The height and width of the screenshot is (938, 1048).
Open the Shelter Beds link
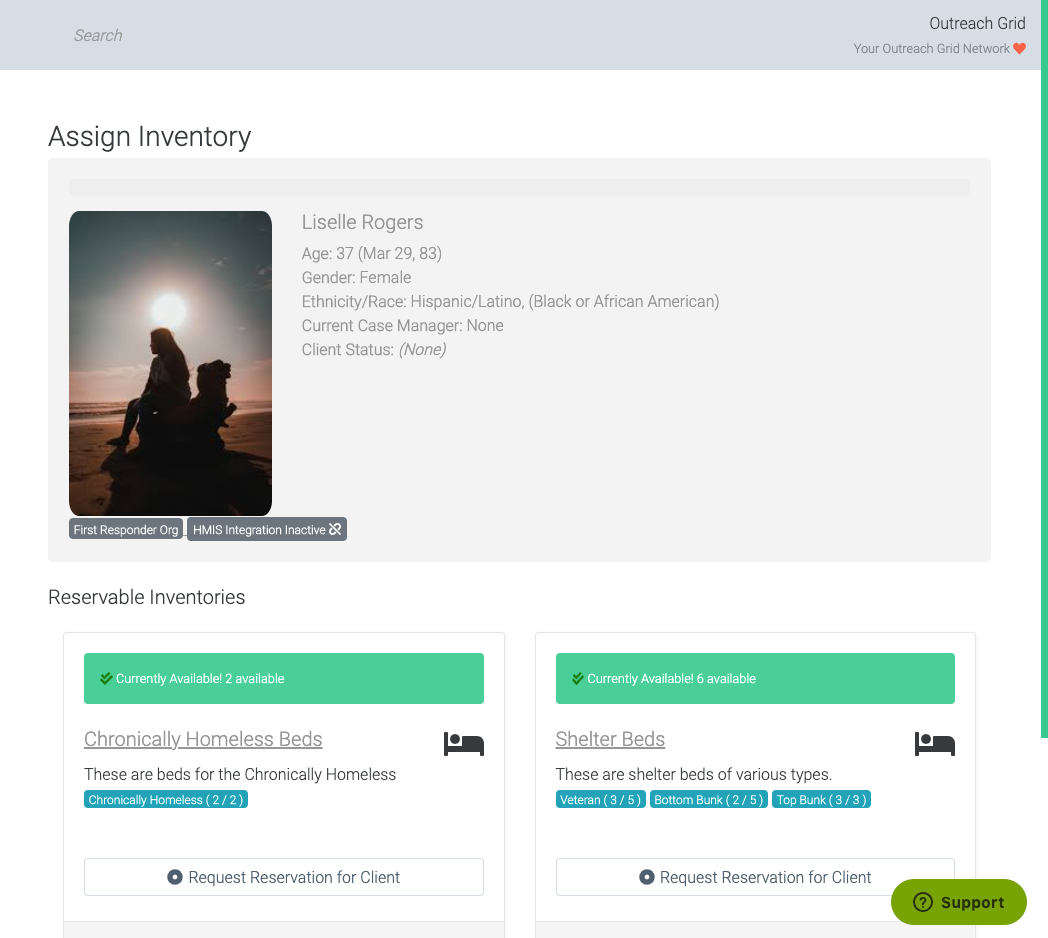pos(610,739)
